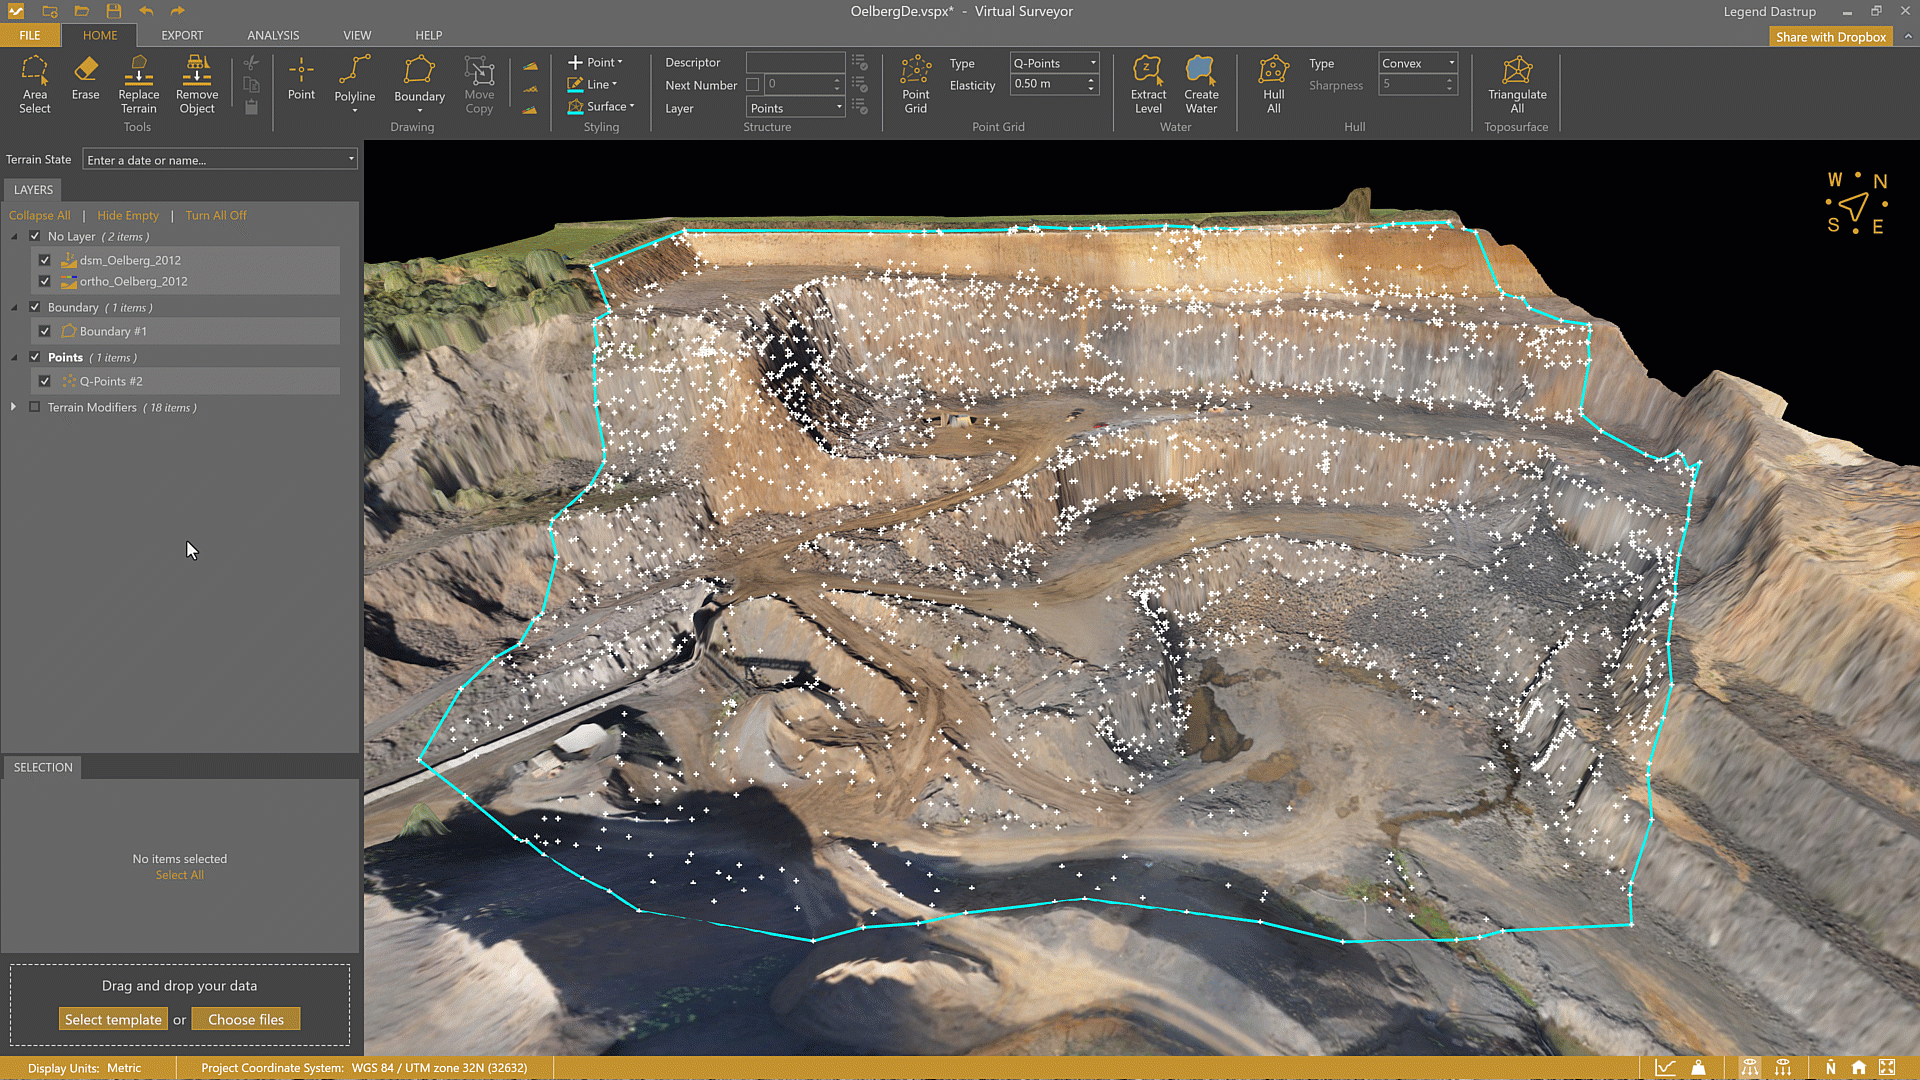The height and width of the screenshot is (1080, 1920).
Task: Open the EXPORT ribbon tab
Action: [x=182, y=35]
